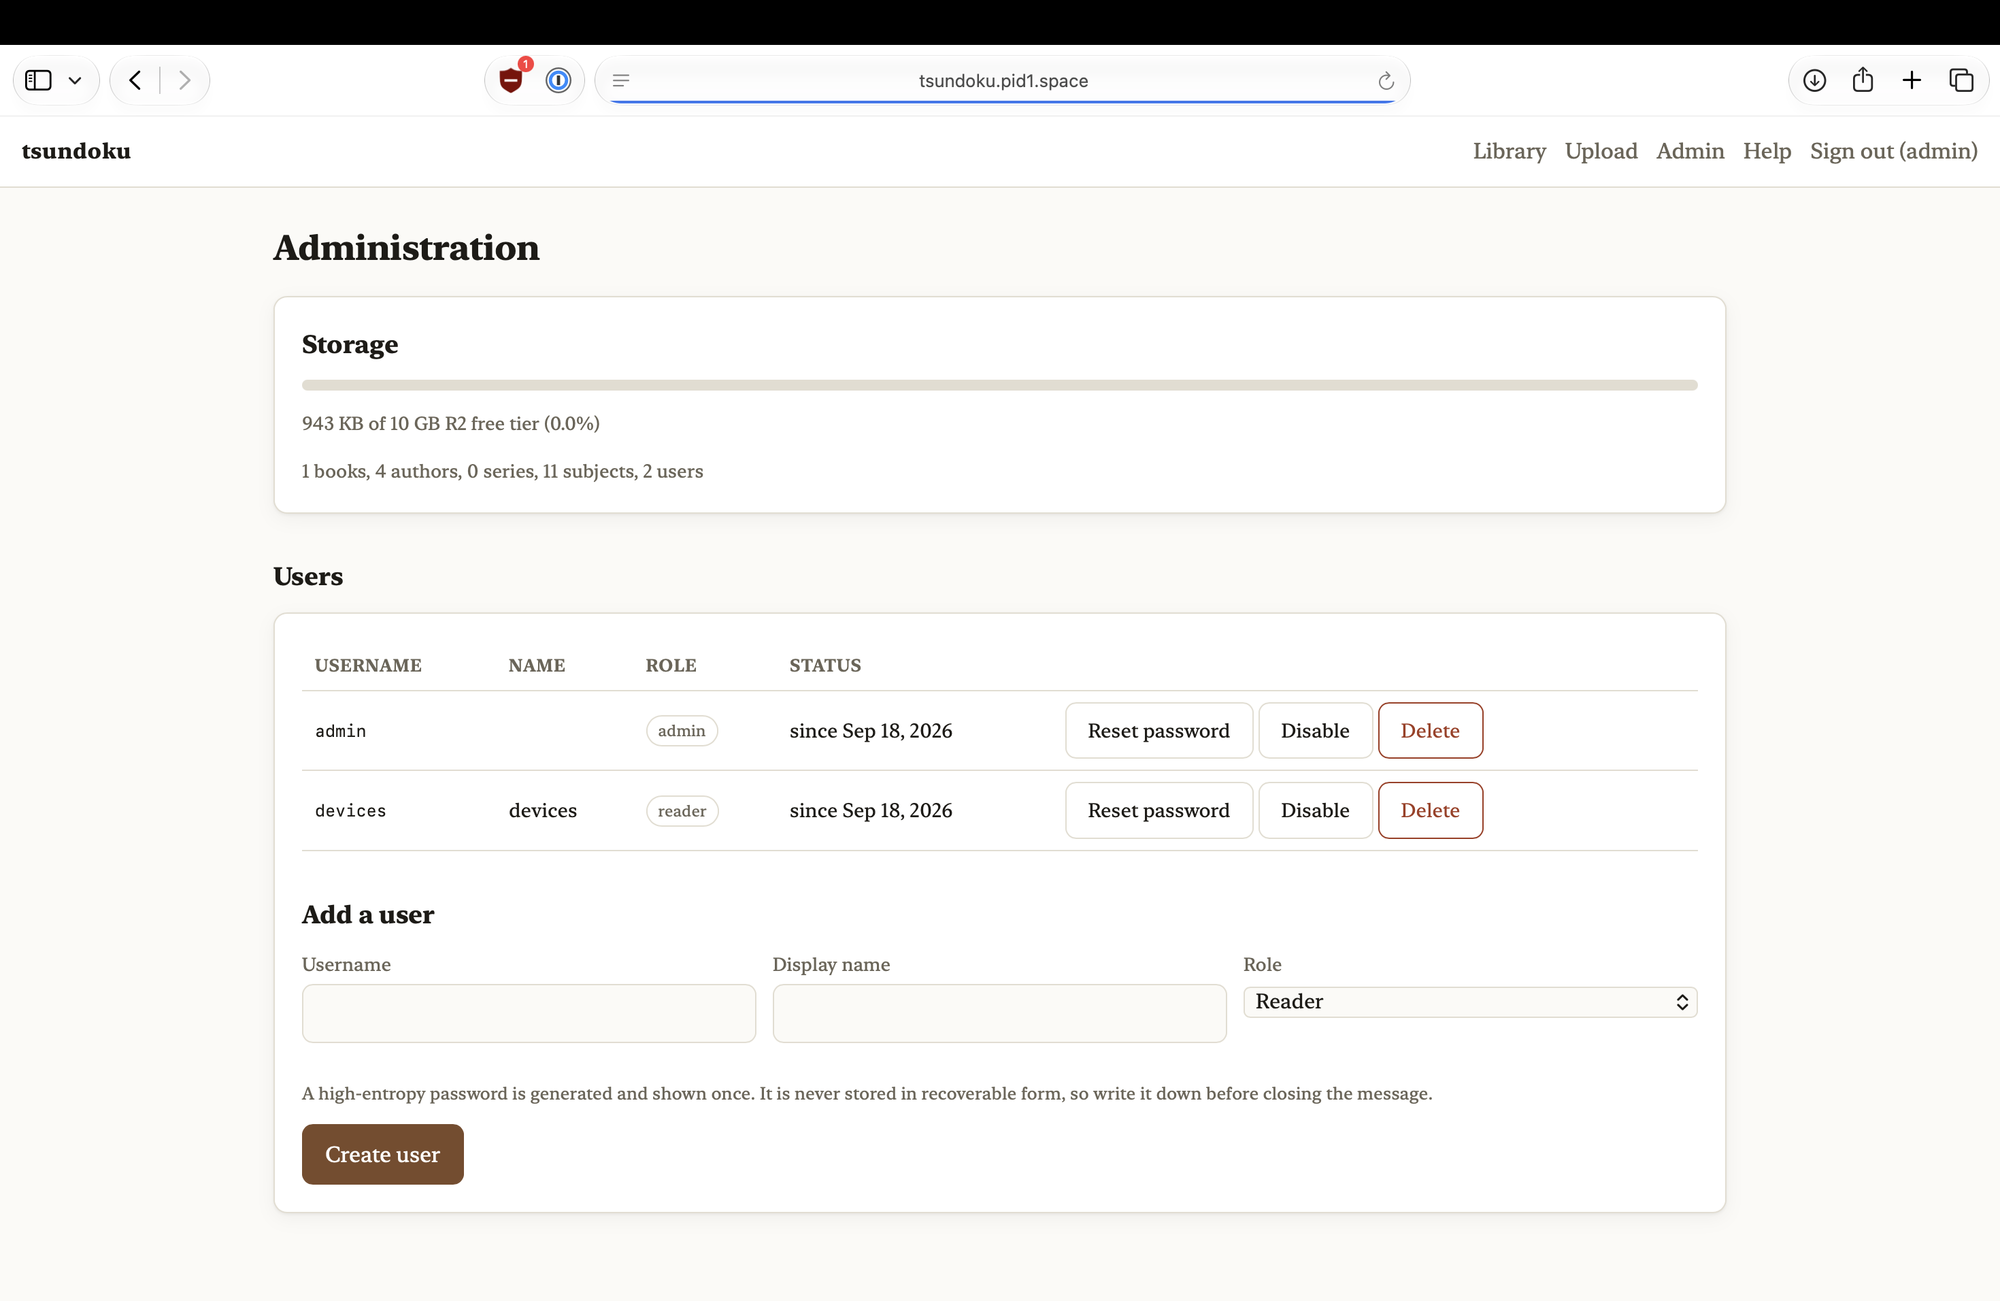This screenshot has height=1301, width=2000.
Task: Click the ROLE column header
Action: (671, 665)
